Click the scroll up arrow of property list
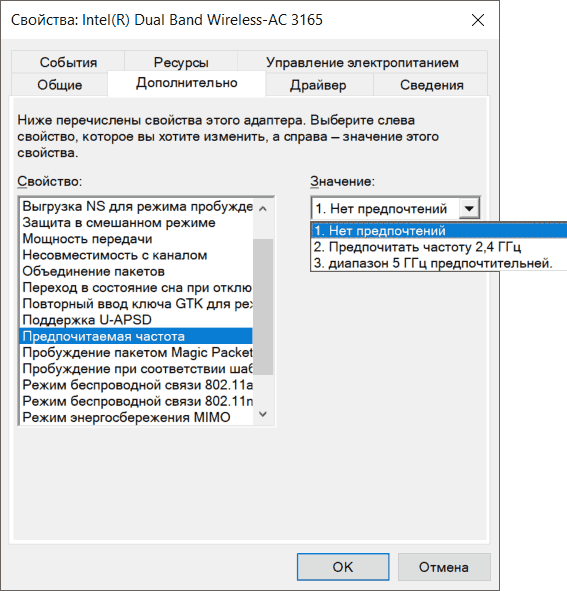 click(263, 208)
